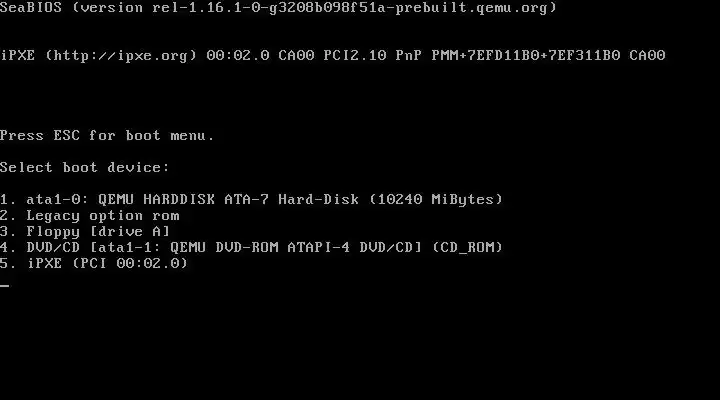Click the 'Select boot device:' prompt

tap(84, 167)
